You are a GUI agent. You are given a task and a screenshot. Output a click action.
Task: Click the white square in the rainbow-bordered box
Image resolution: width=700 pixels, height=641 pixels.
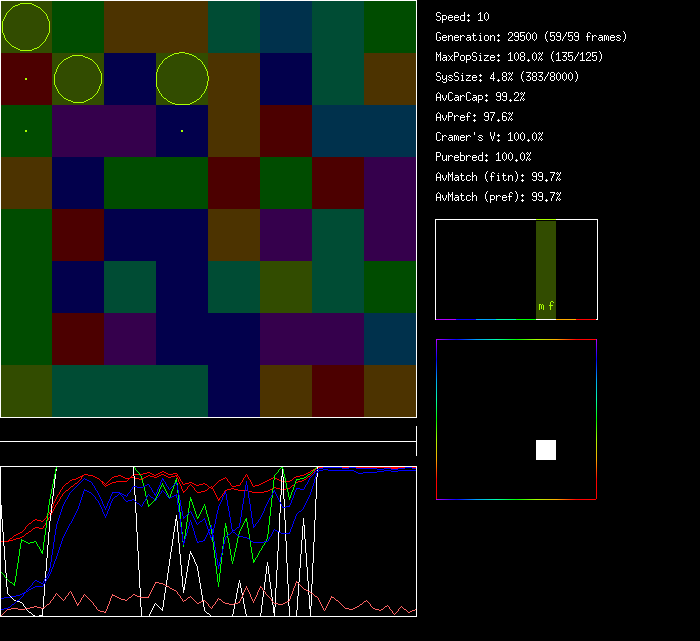coord(546,450)
